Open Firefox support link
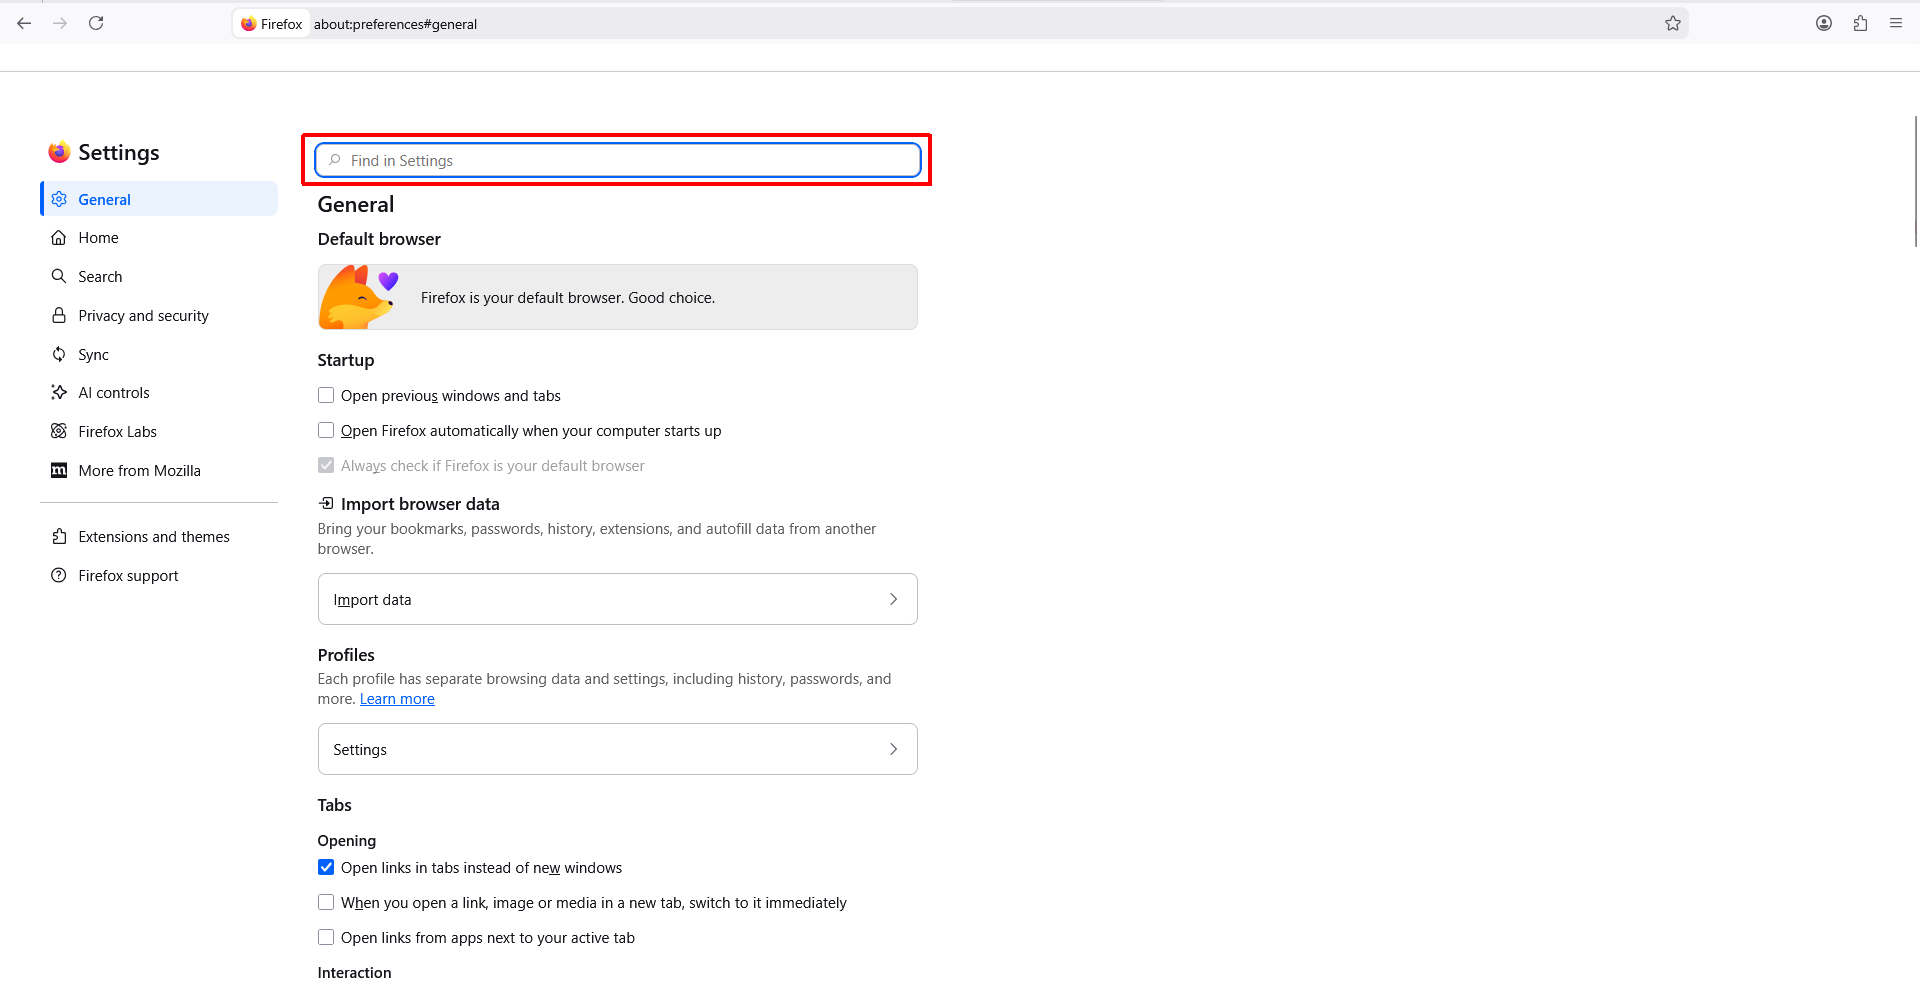 tap(159, 575)
